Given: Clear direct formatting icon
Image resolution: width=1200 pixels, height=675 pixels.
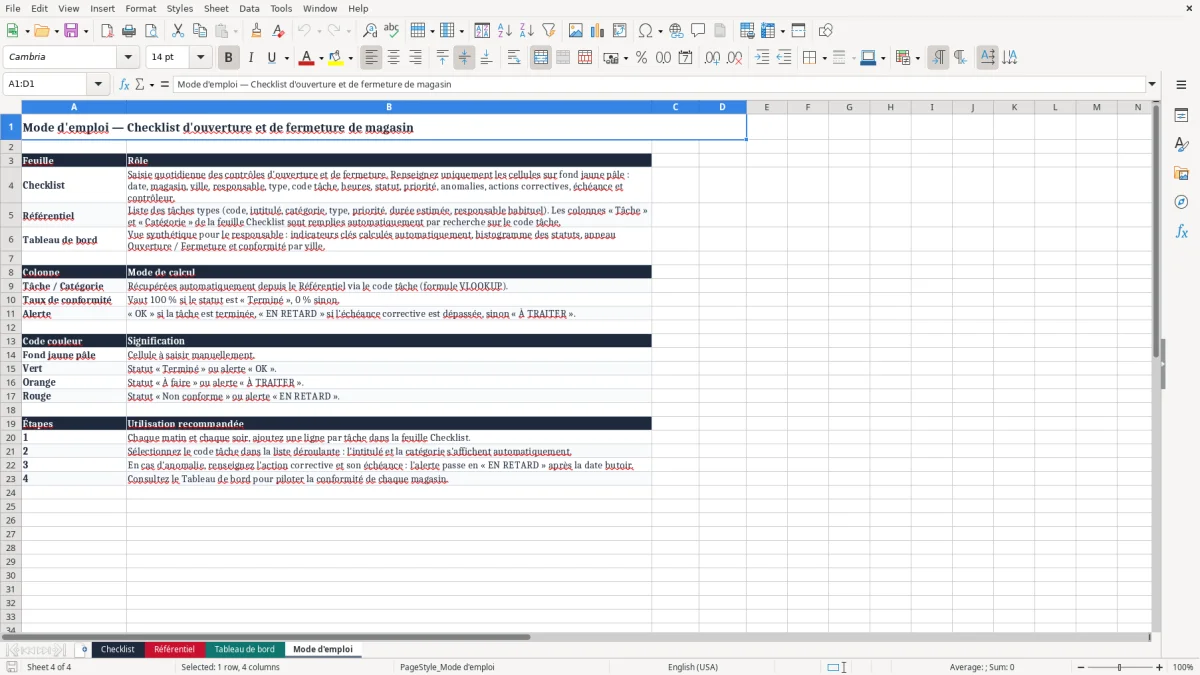Looking at the screenshot, I should point(278,31).
